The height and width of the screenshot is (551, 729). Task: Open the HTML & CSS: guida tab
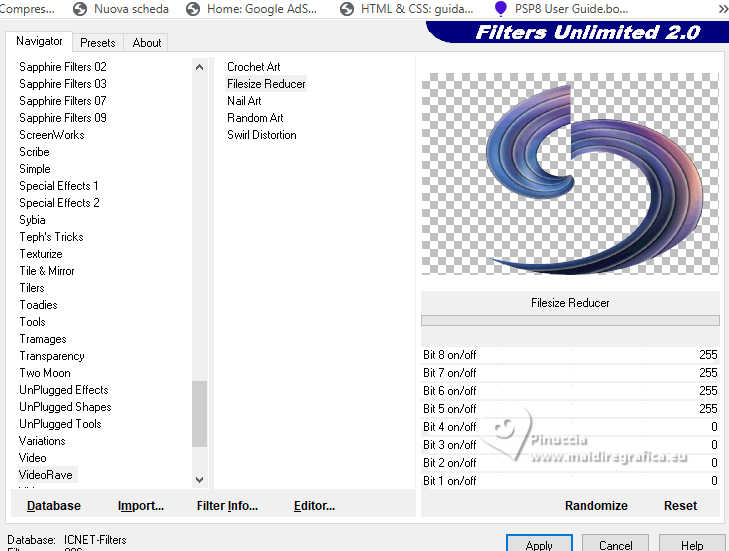[x=407, y=8]
